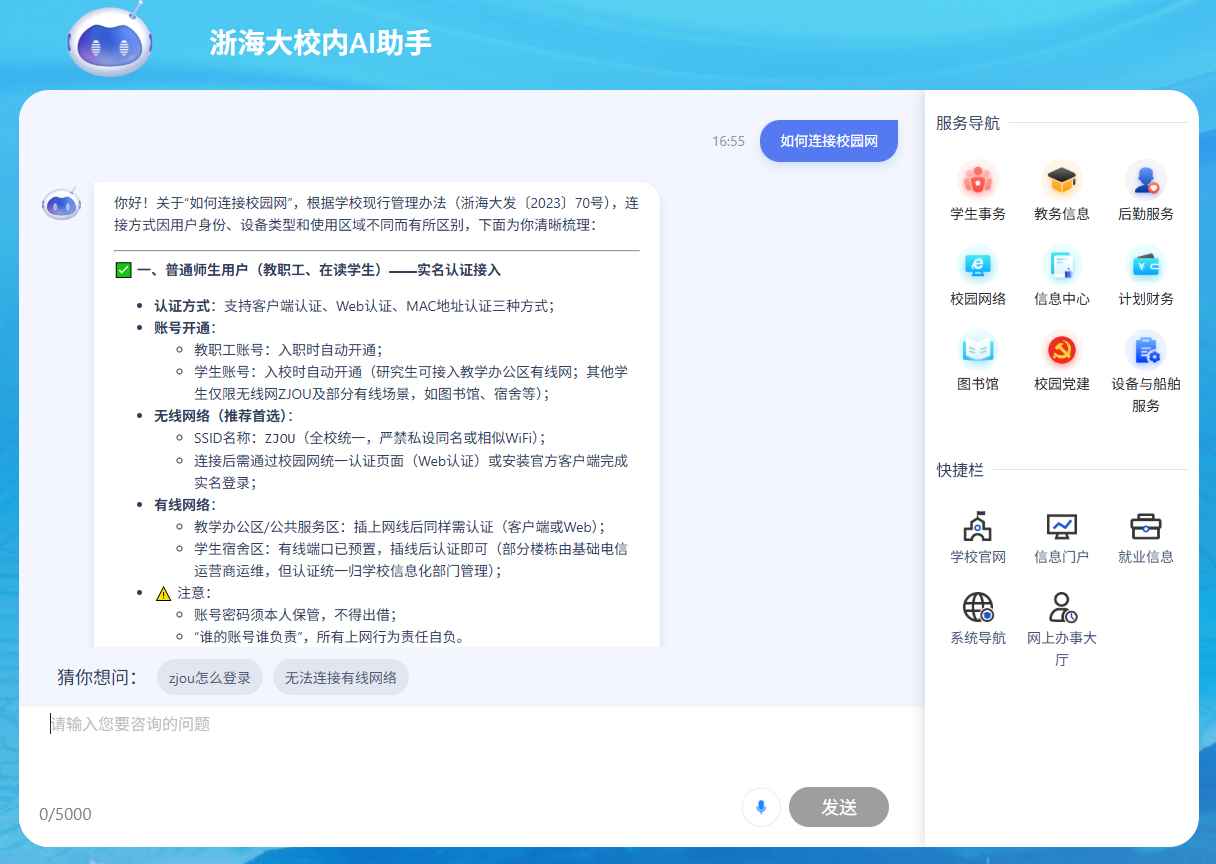Open the 学校官网 shortcut icon
This screenshot has width=1216, height=864.
(x=978, y=526)
